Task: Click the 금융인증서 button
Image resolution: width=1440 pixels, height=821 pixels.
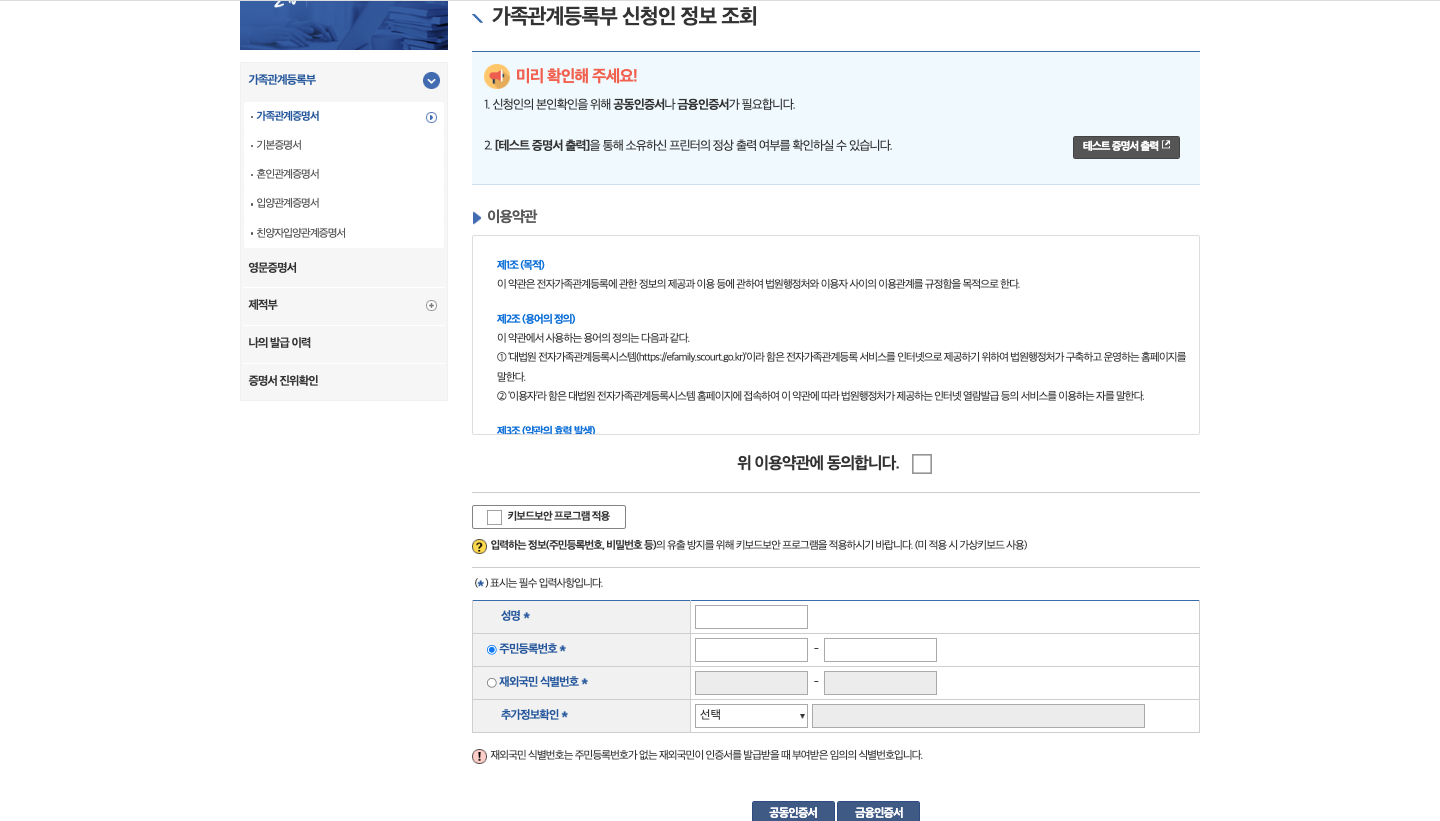Action: pyautogui.click(x=878, y=811)
